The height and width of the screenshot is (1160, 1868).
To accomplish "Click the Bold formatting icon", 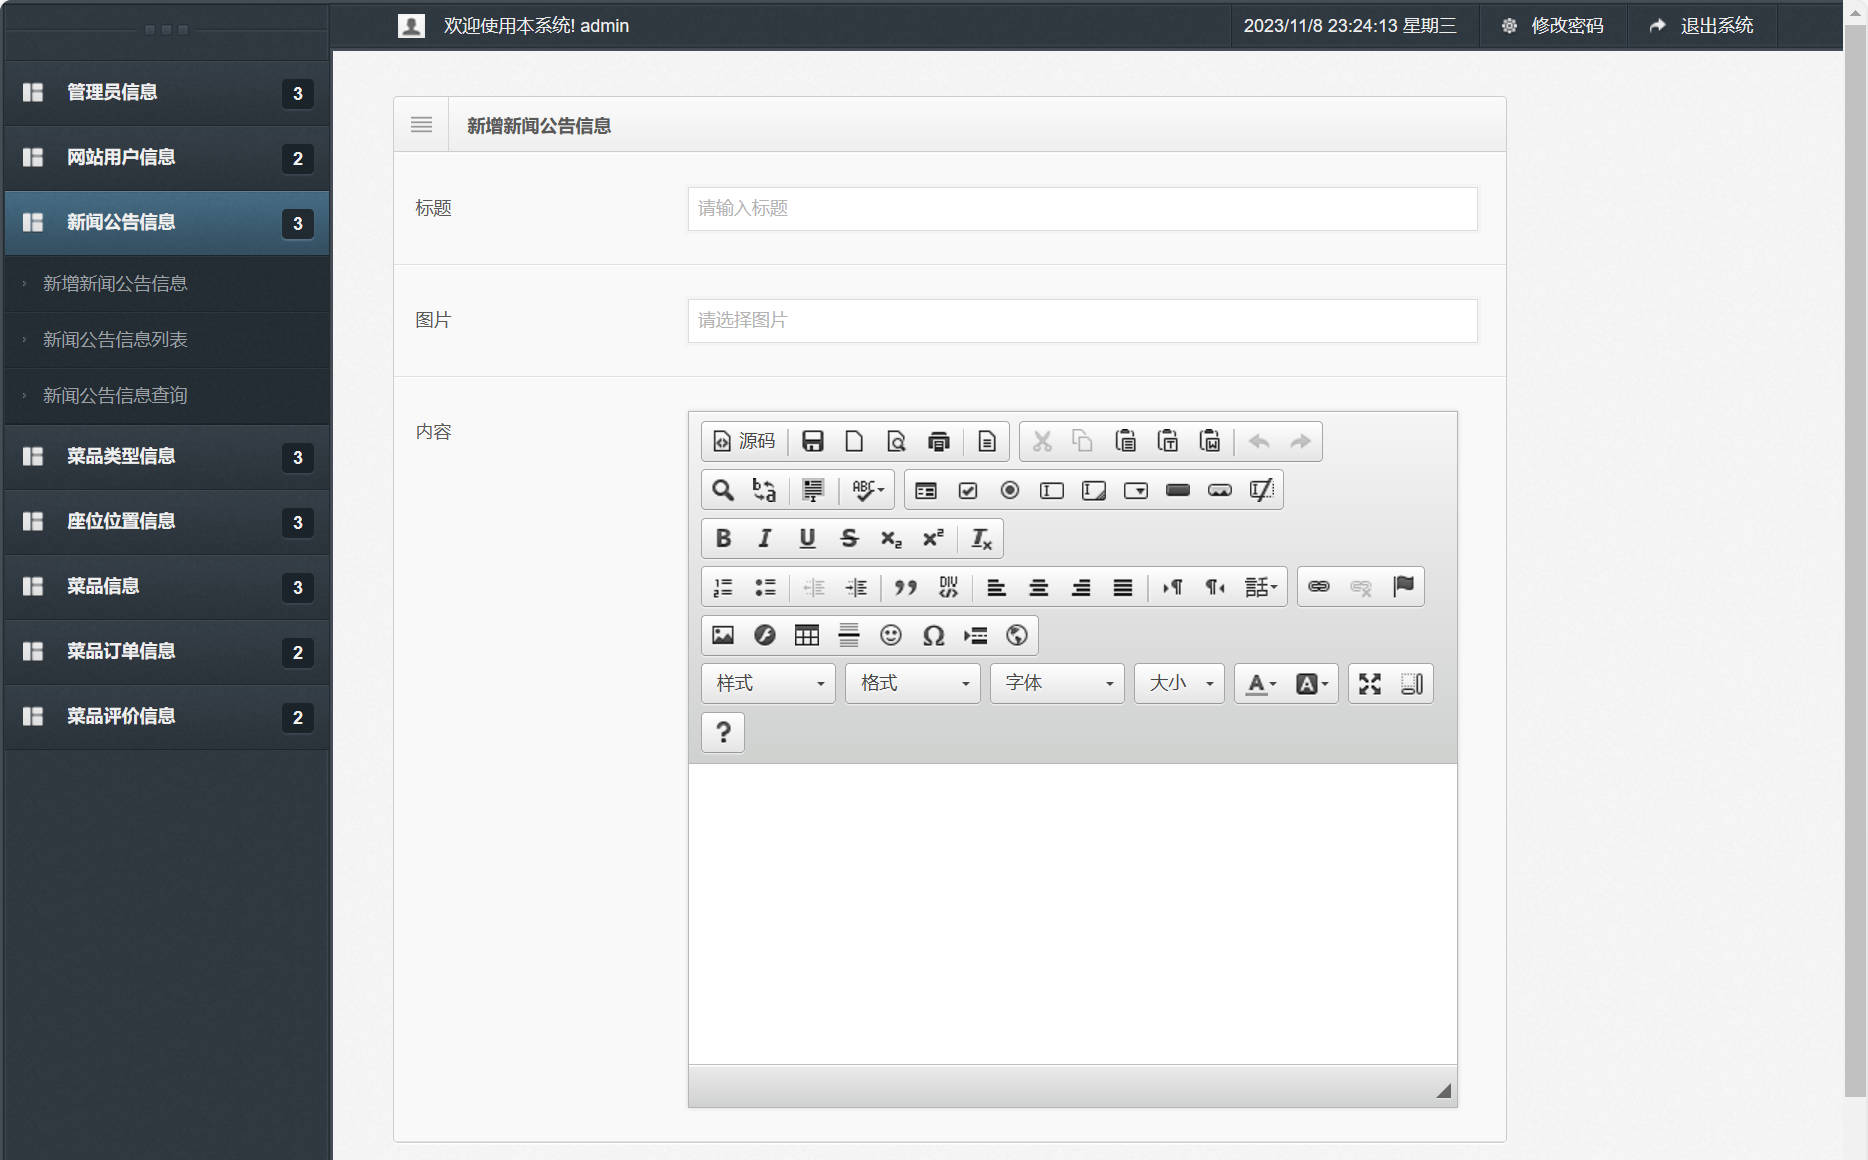I will click(723, 539).
